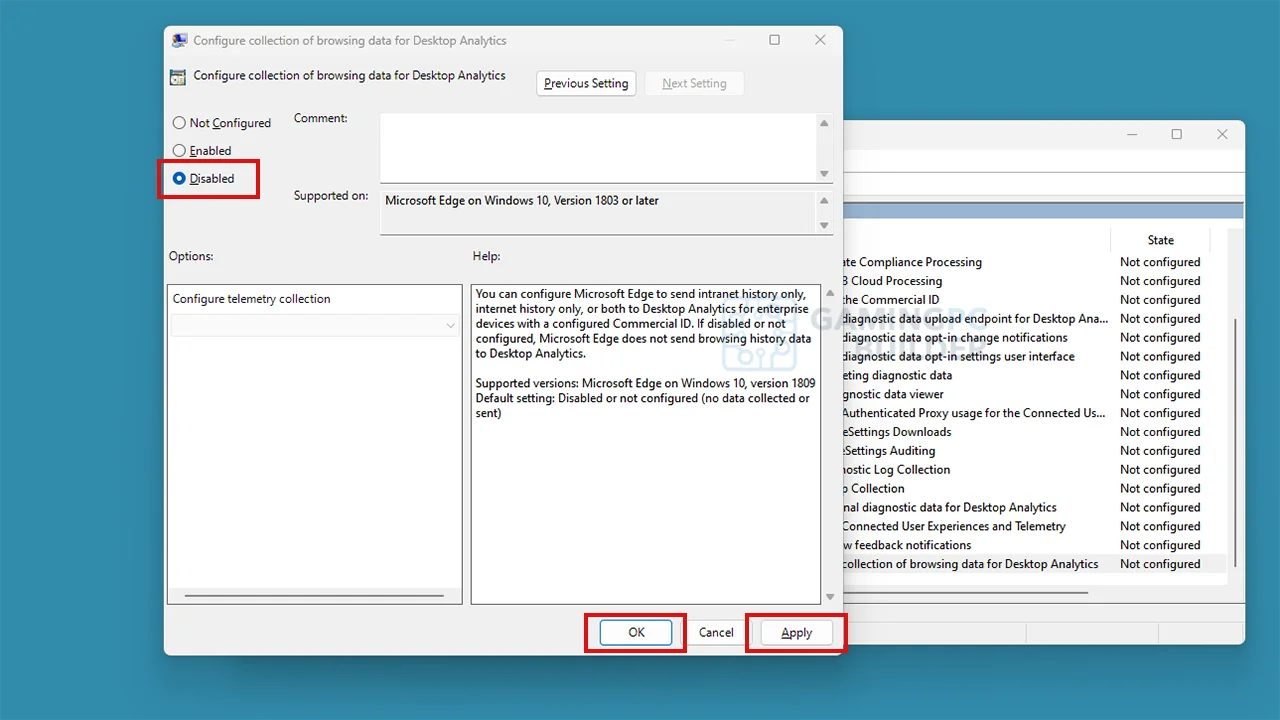Click the Help pane scroll up arrow
The width and height of the screenshot is (1280, 720).
pos(829,294)
